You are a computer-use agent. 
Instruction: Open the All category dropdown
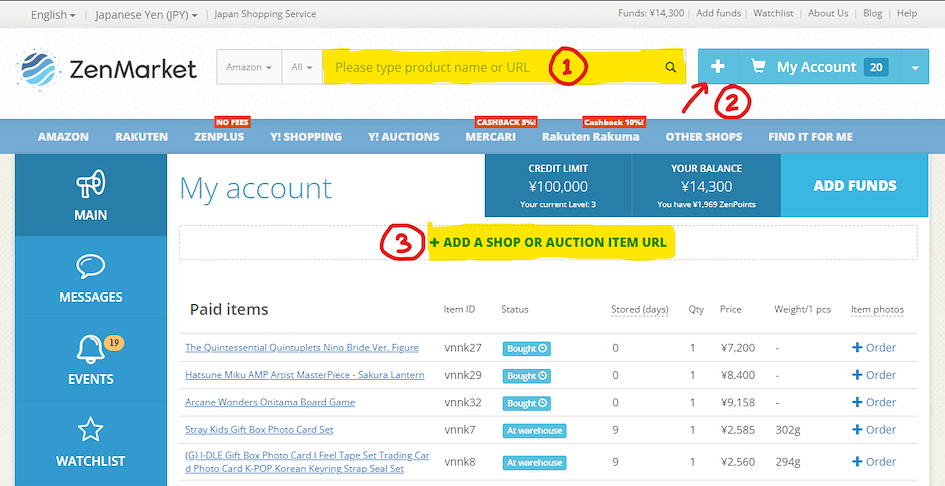tap(302, 67)
